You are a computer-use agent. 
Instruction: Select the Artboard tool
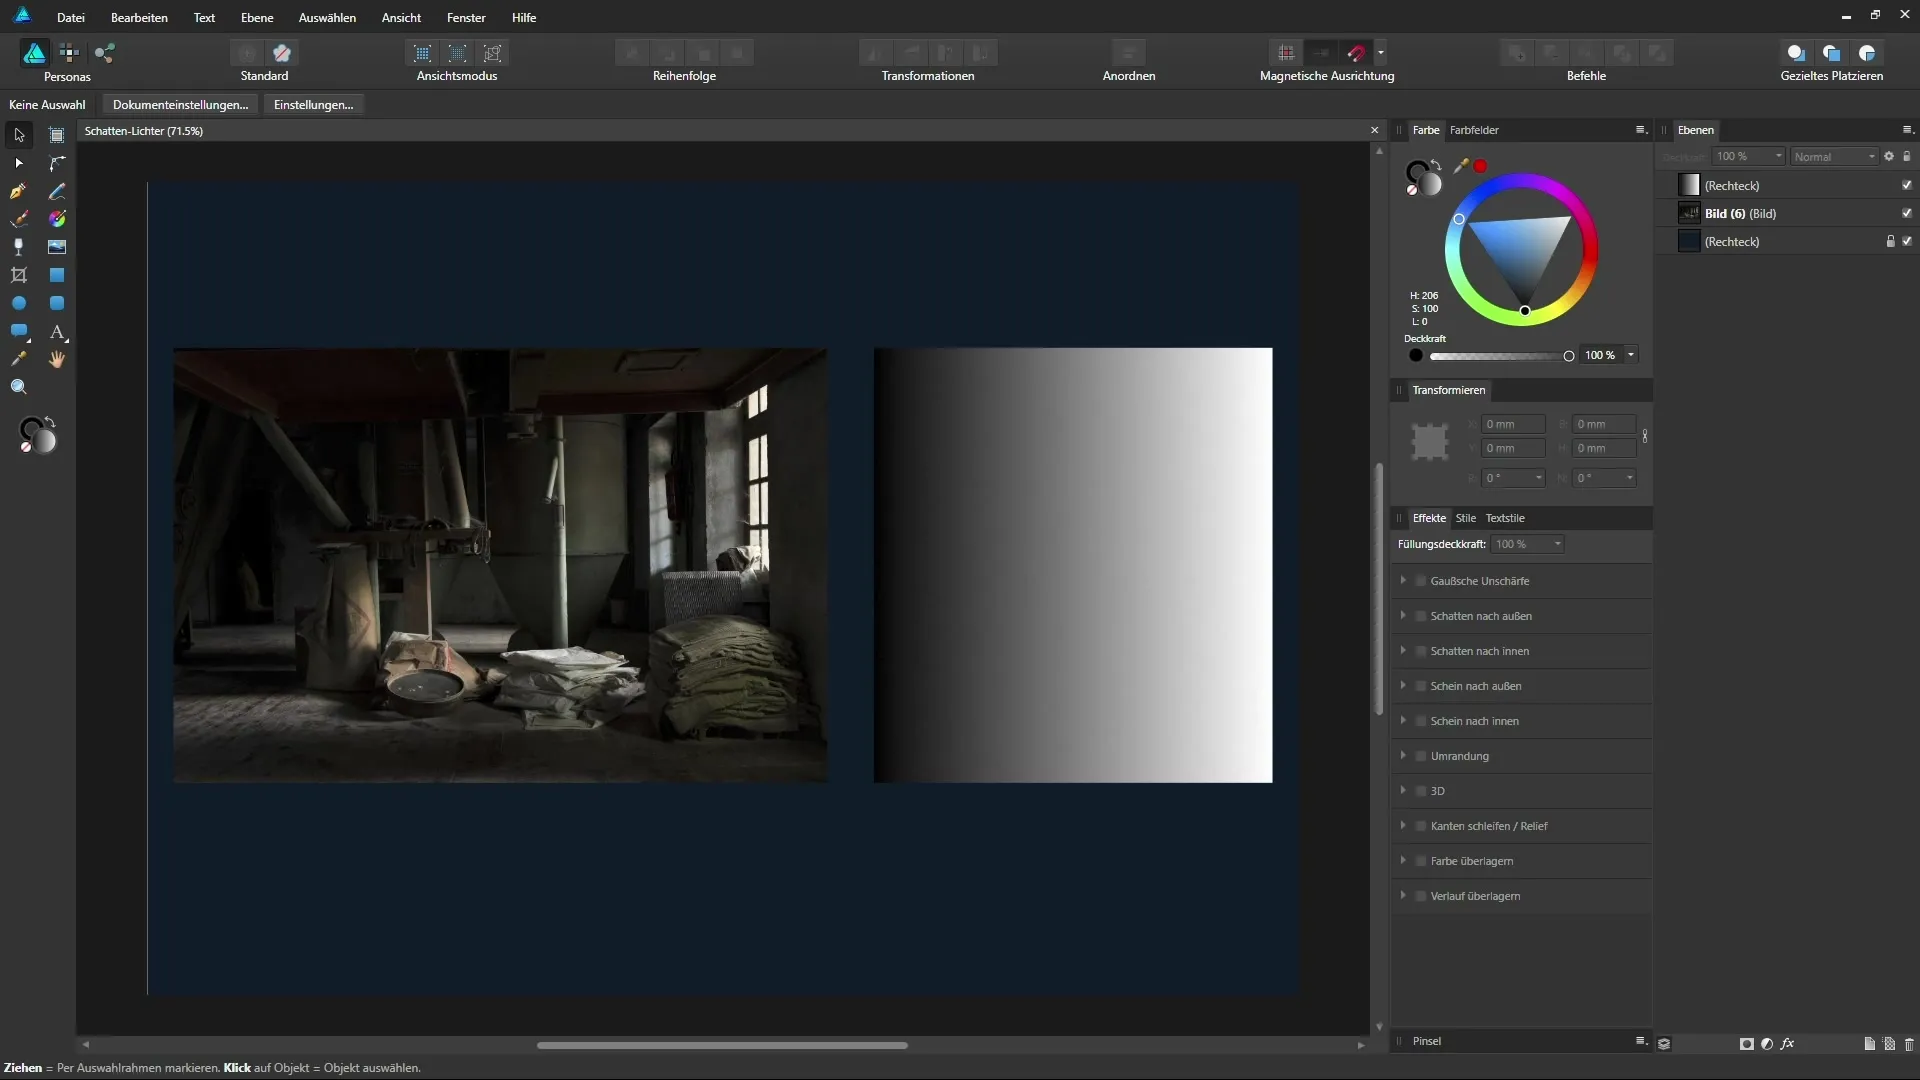[x=57, y=135]
